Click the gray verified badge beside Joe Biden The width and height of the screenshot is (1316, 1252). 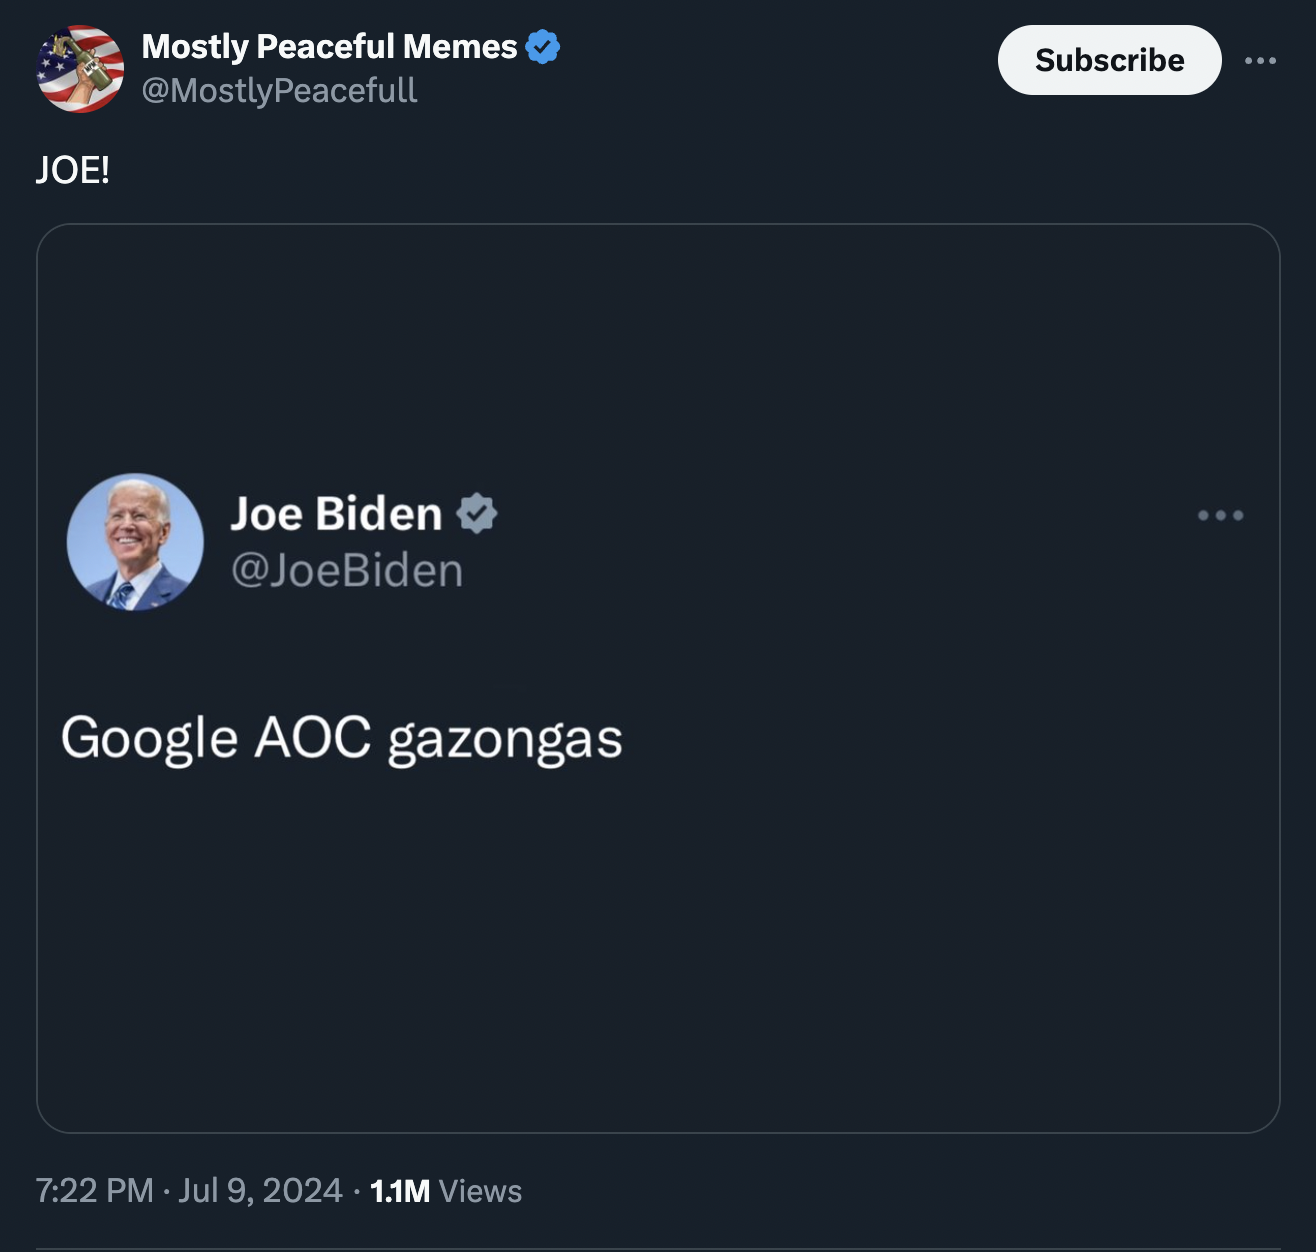[x=477, y=513]
